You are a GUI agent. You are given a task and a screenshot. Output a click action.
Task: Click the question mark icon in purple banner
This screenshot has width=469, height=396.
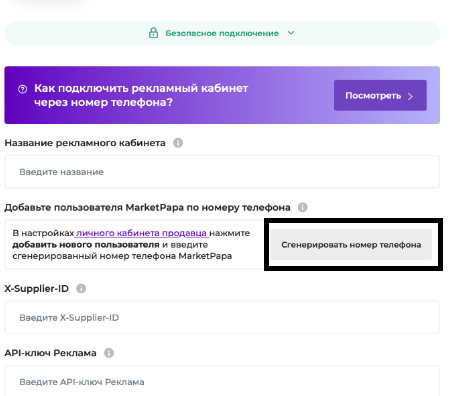tap(22, 89)
